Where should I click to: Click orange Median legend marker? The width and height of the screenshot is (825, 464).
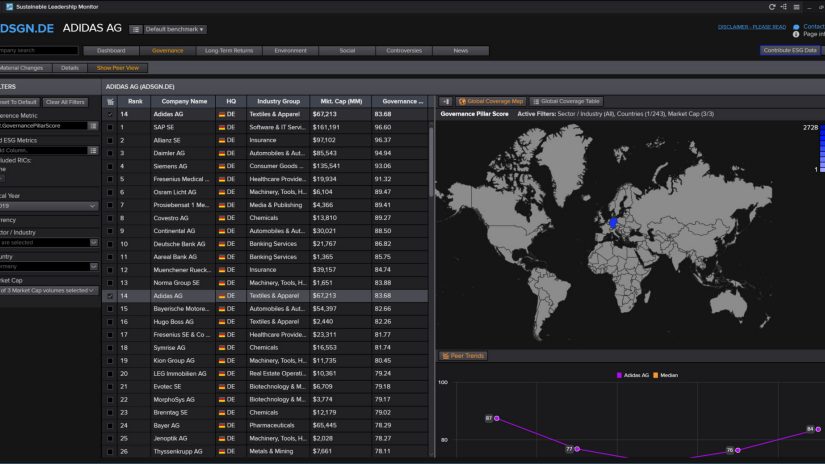[x=656, y=375]
